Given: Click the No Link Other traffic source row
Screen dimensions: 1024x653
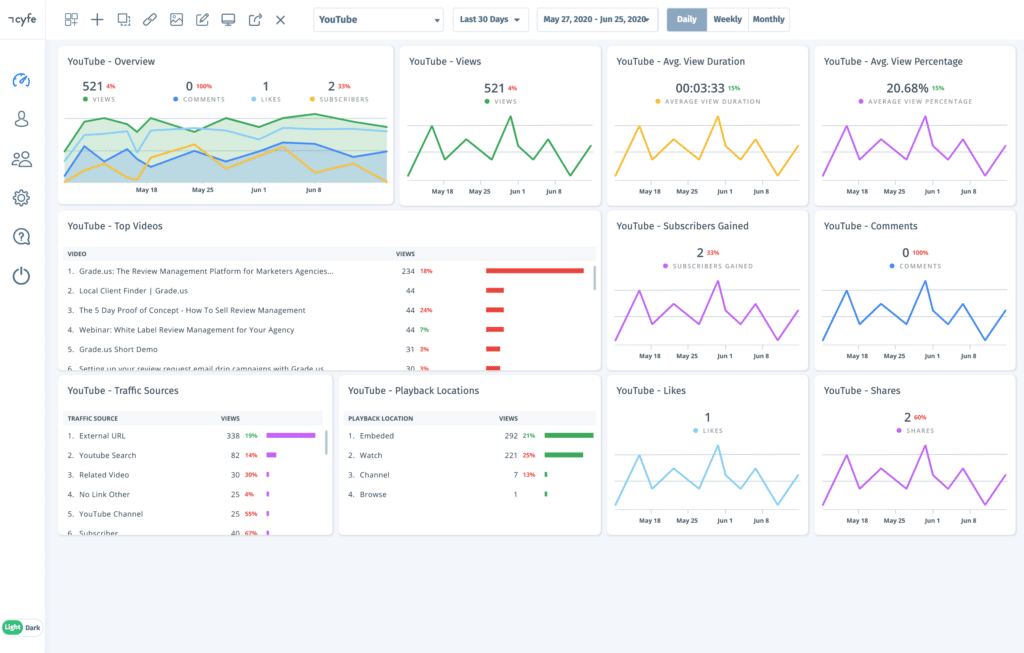Looking at the screenshot, I should (x=194, y=494).
